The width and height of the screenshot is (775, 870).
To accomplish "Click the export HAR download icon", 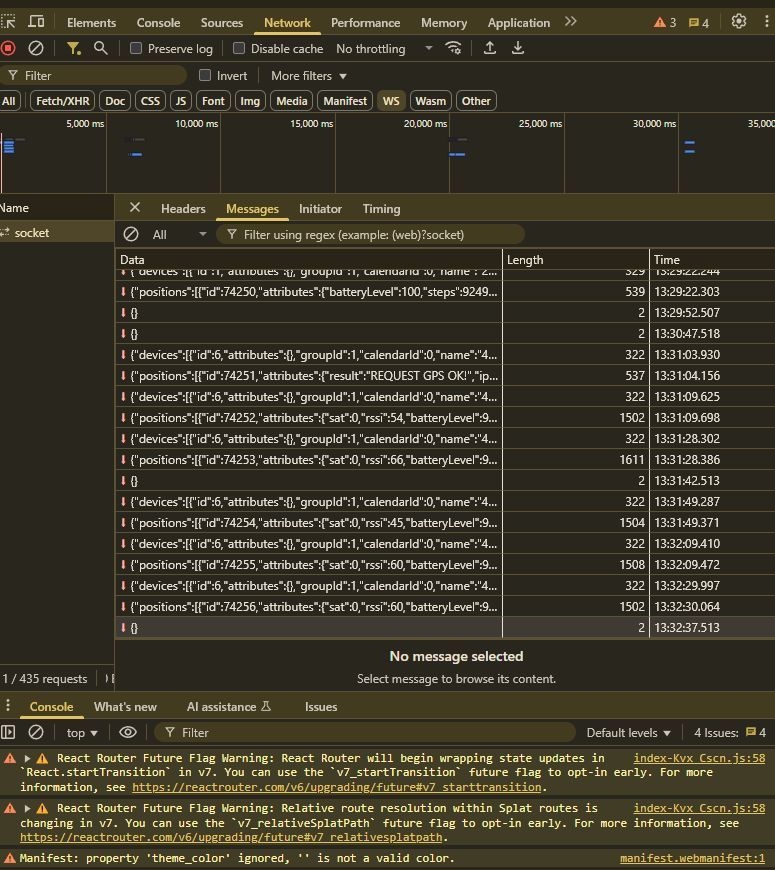I will click(518, 48).
